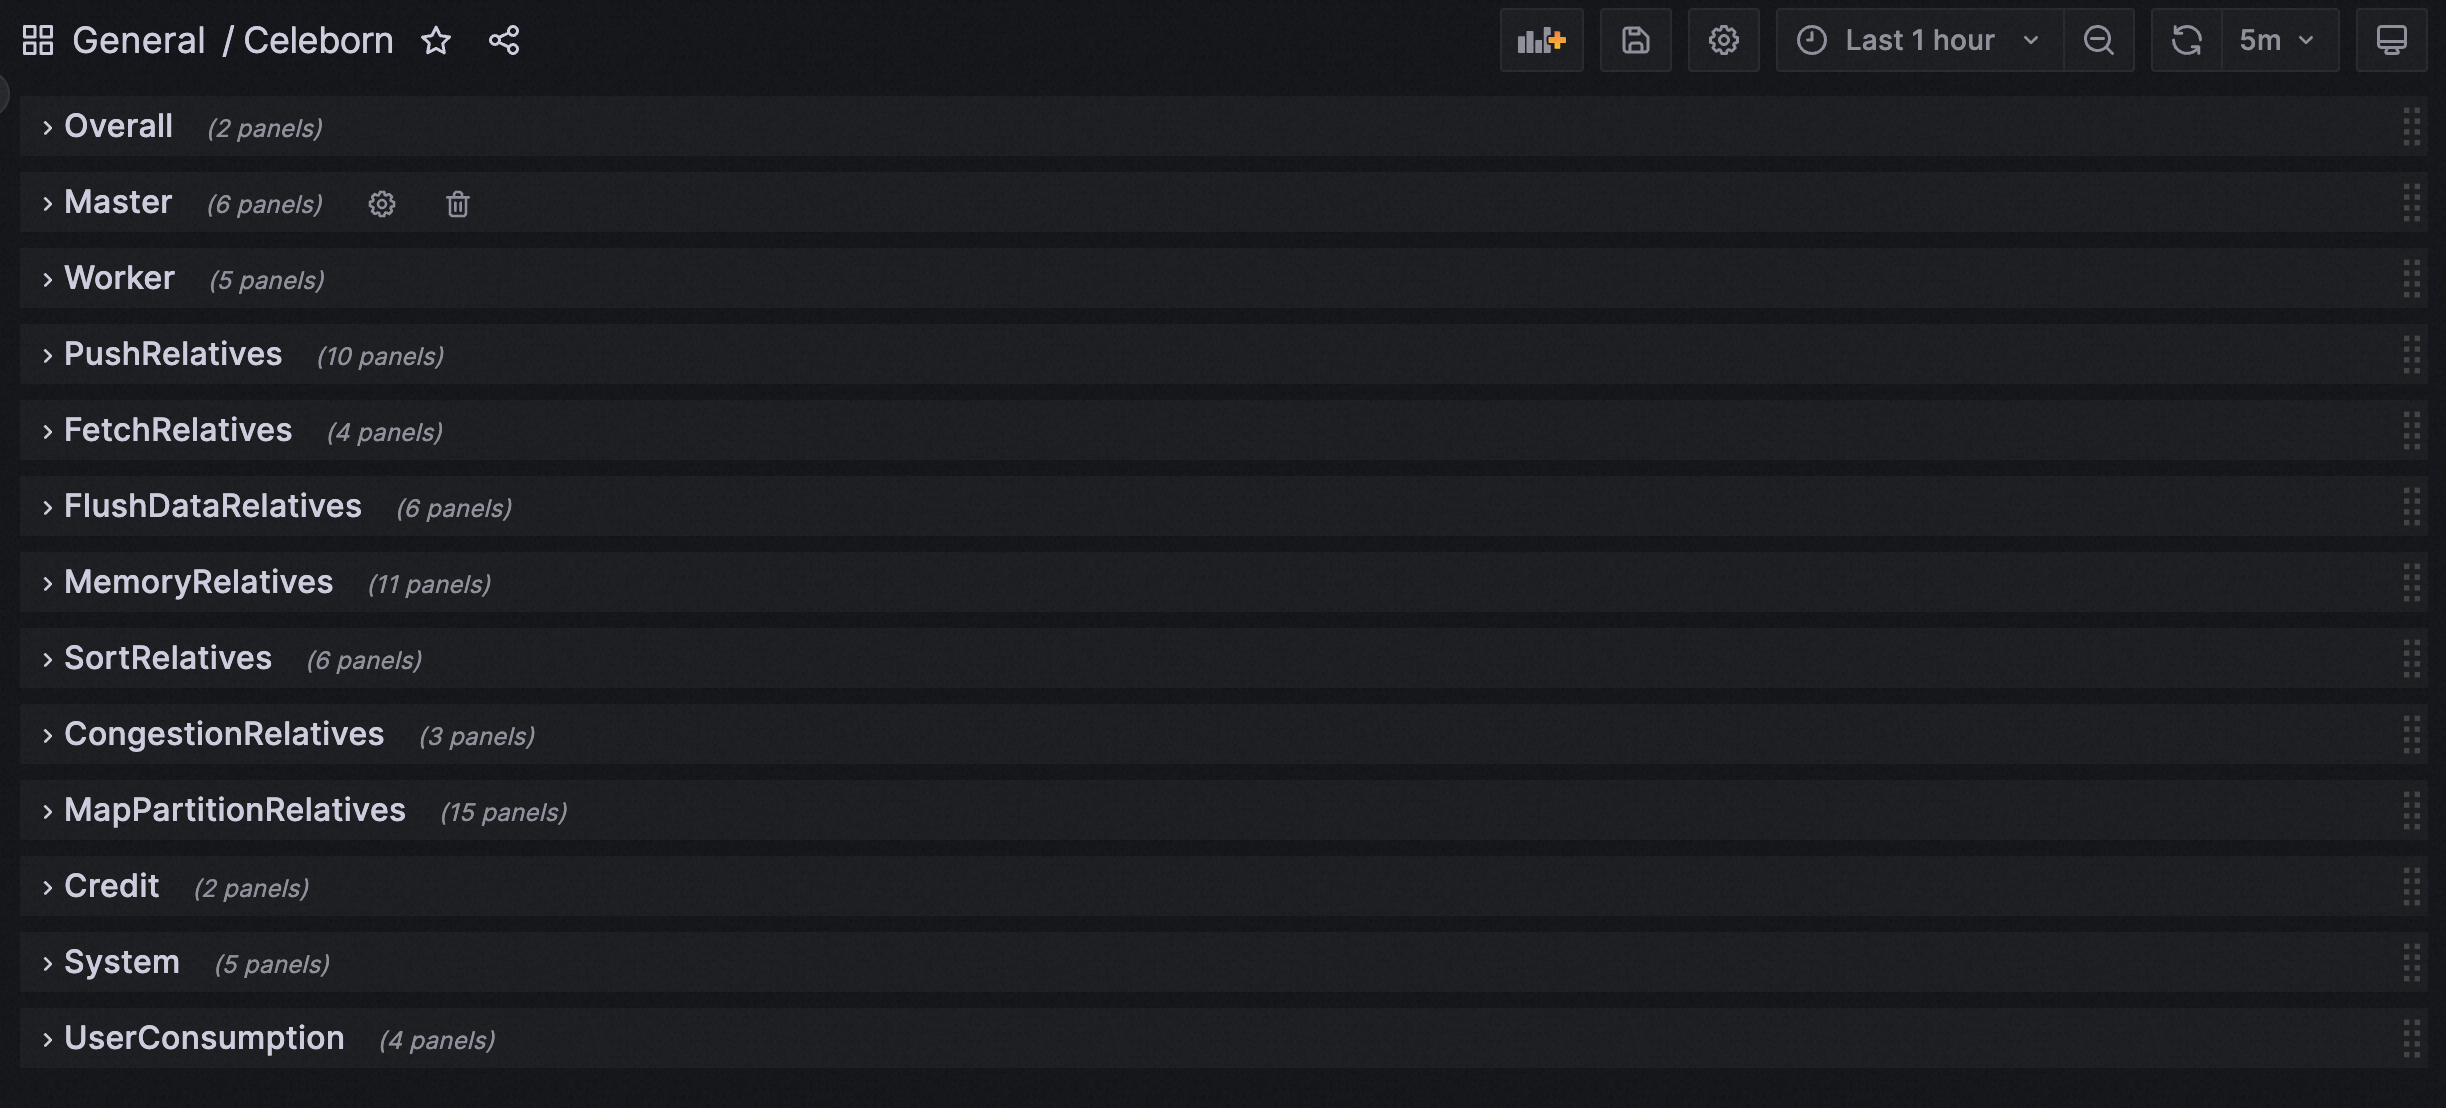Open the dashboard grid menu icon
The width and height of the screenshot is (2446, 1108).
click(38, 41)
